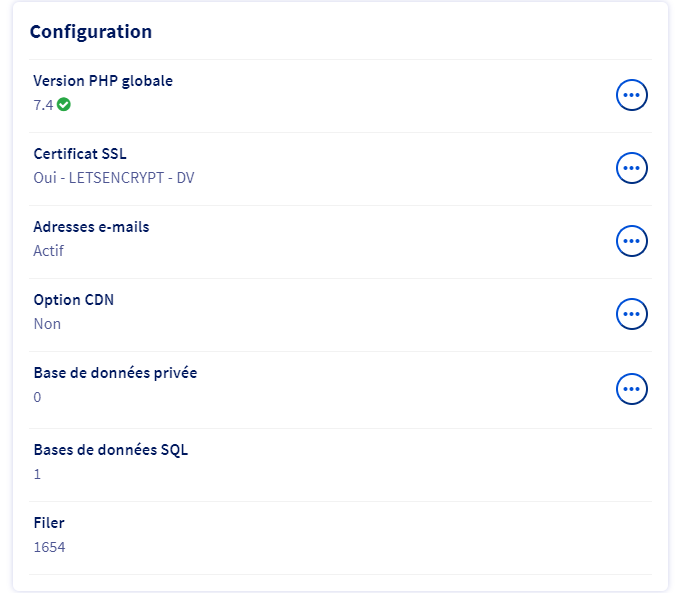Viewport: 682px width, 593px height.
Task: Click the Non value under Option CDN
Action: [47, 323]
